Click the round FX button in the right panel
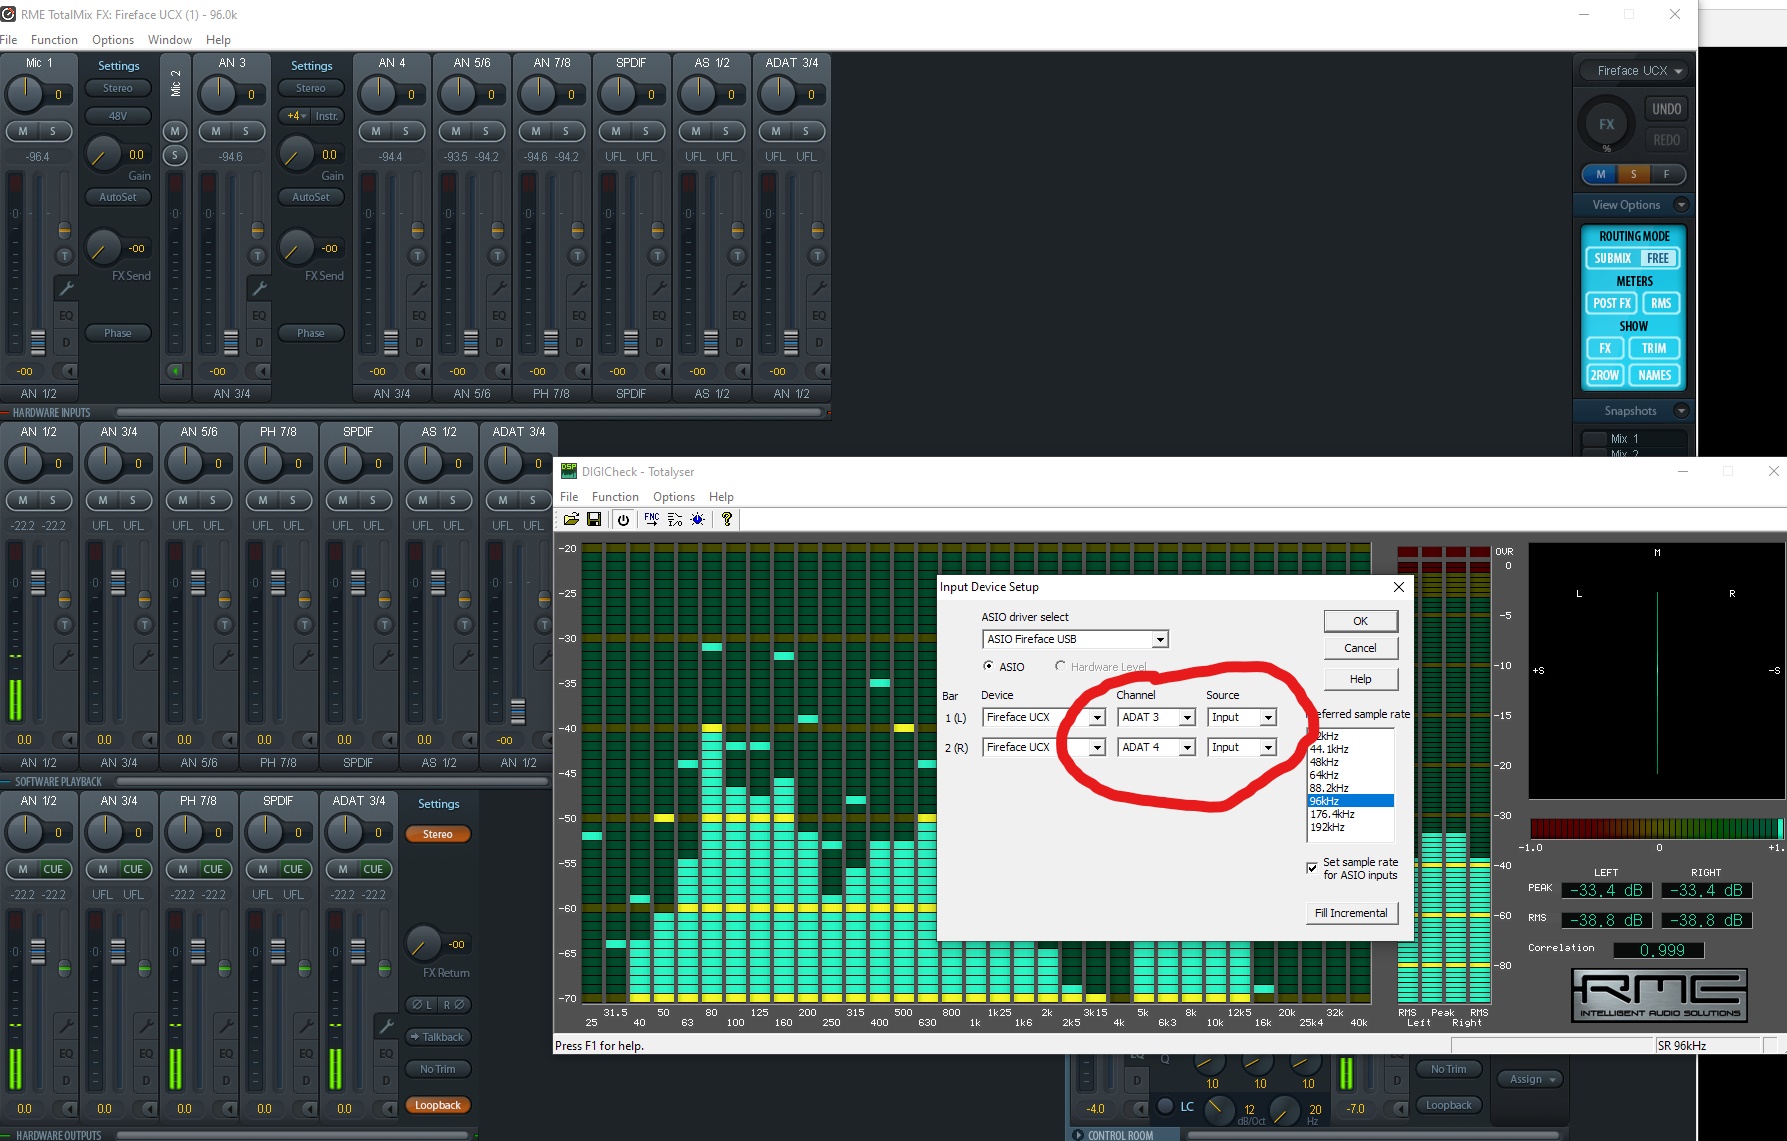The height and width of the screenshot is (1141, 1787). pyautogui.click(x=1606, y=124)
